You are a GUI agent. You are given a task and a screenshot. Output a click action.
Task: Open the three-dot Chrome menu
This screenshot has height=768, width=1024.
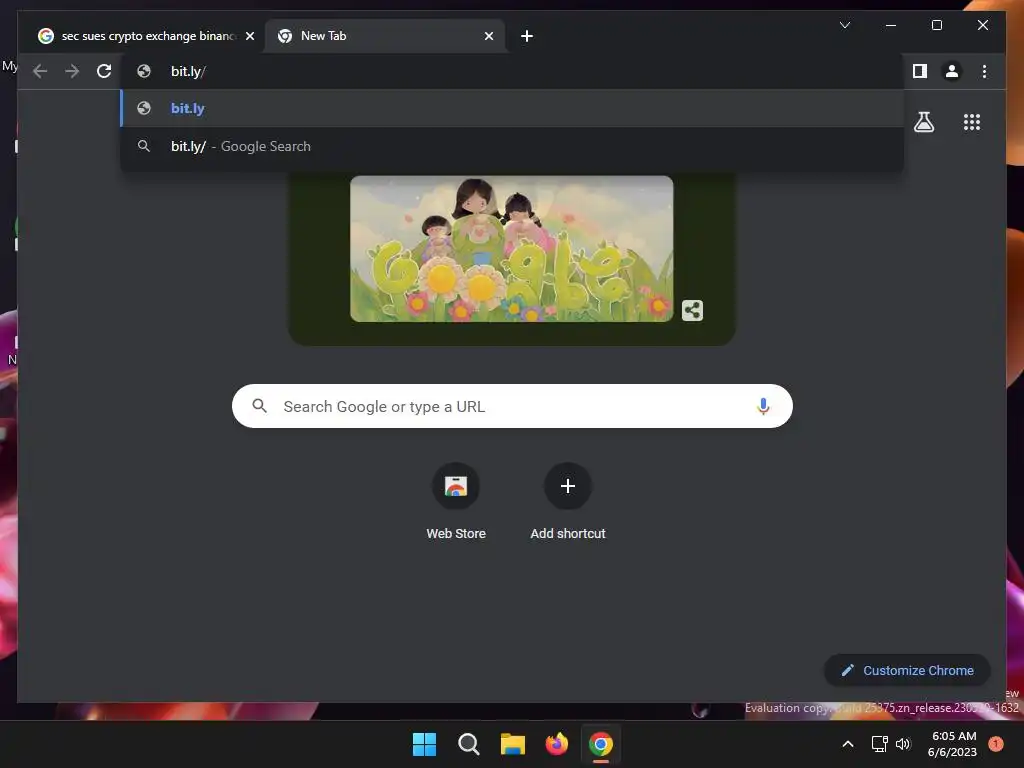pos(984,71)
